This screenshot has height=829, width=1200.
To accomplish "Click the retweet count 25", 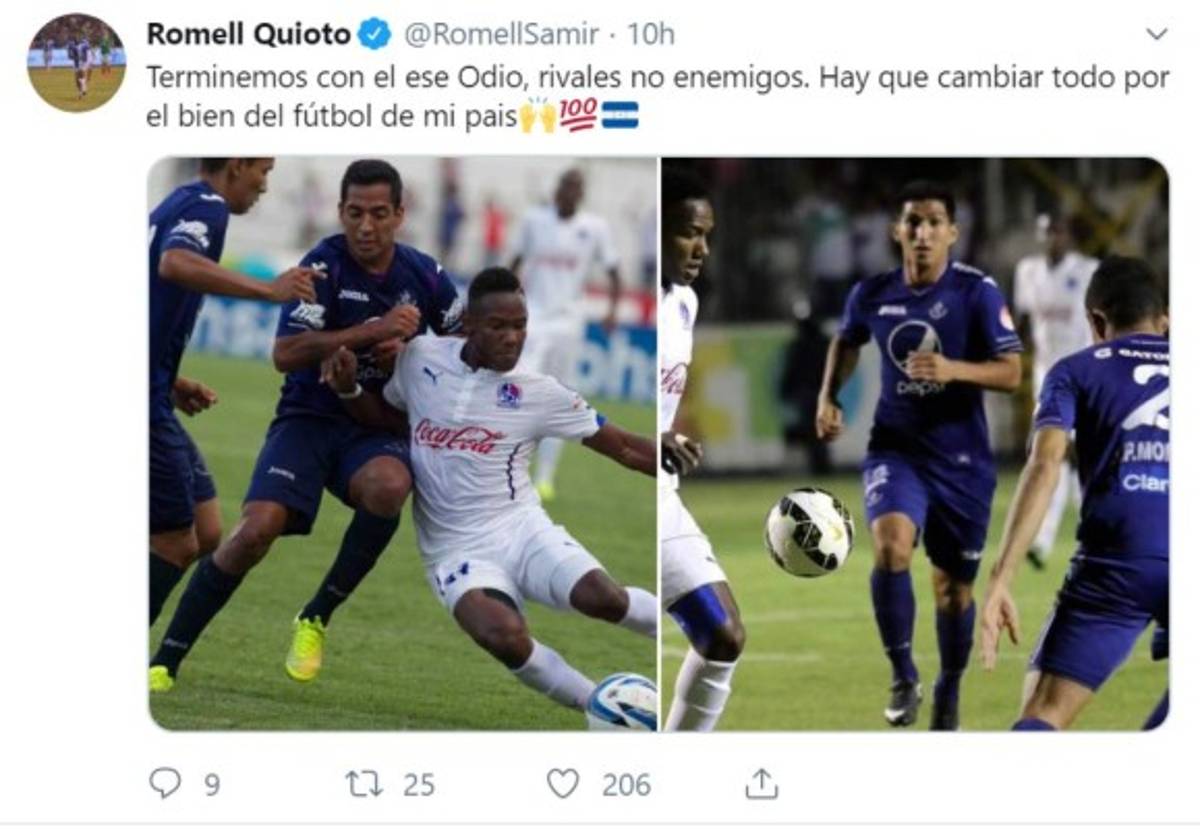I will click(x=419, y=785).
